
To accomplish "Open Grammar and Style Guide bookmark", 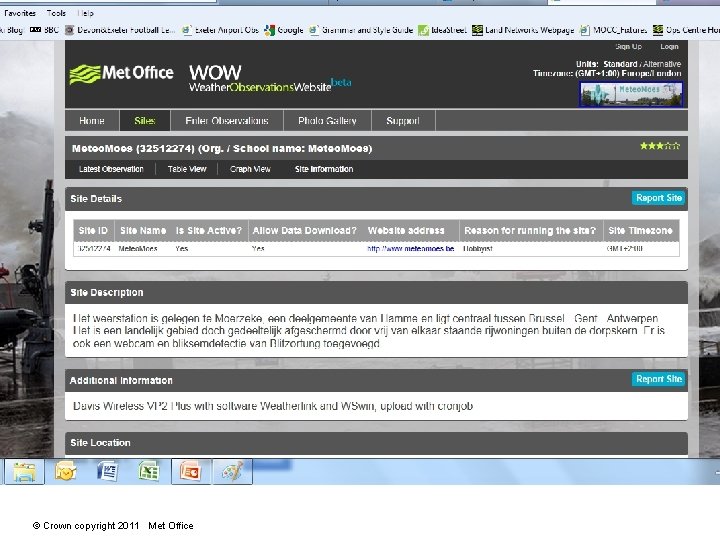I will [x=361, y=30].
